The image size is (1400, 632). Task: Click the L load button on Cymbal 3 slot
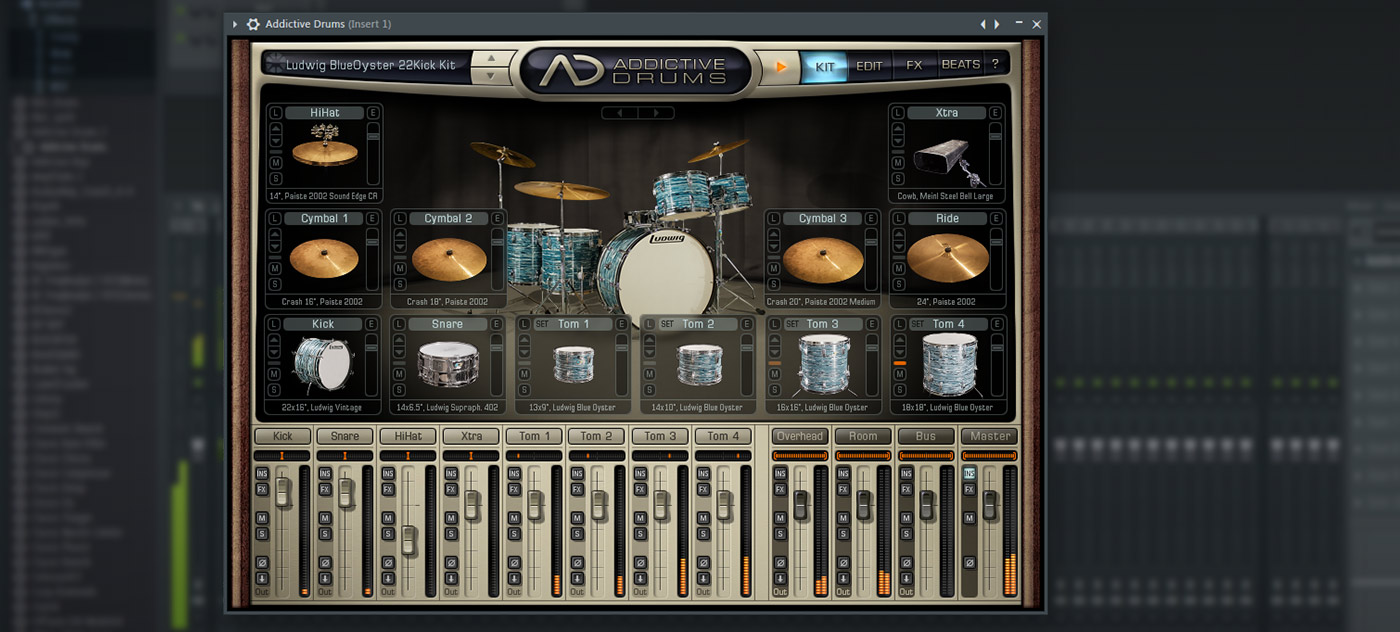(x=774, y=218)
